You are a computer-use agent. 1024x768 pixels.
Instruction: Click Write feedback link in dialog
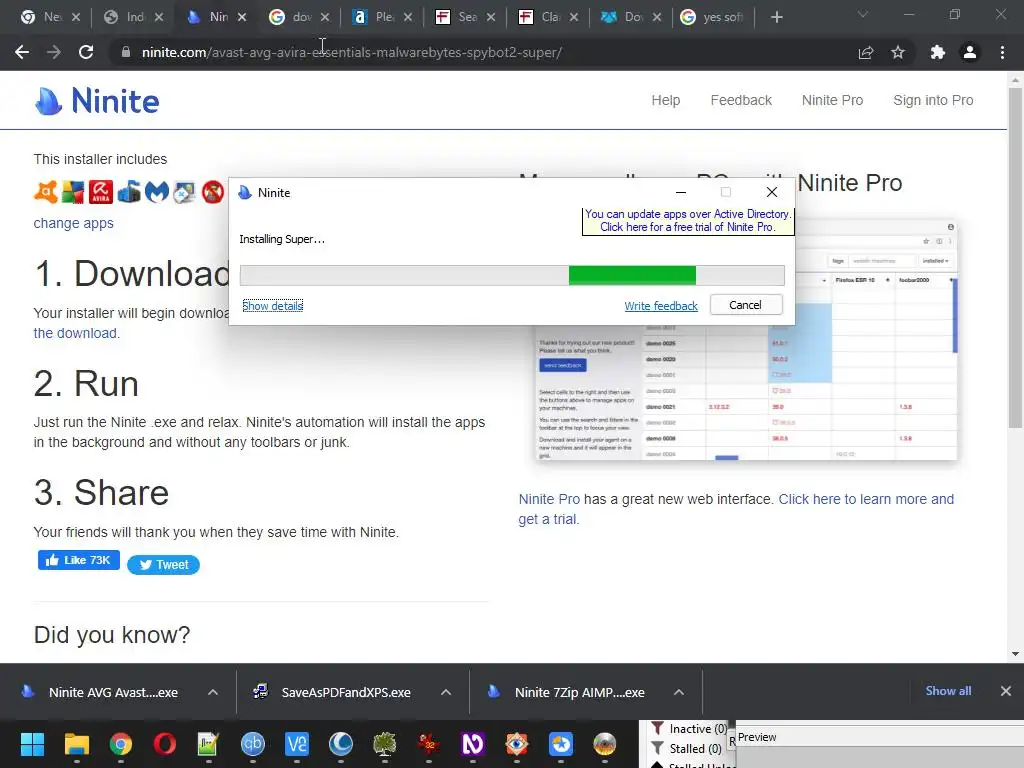[661, 306]
